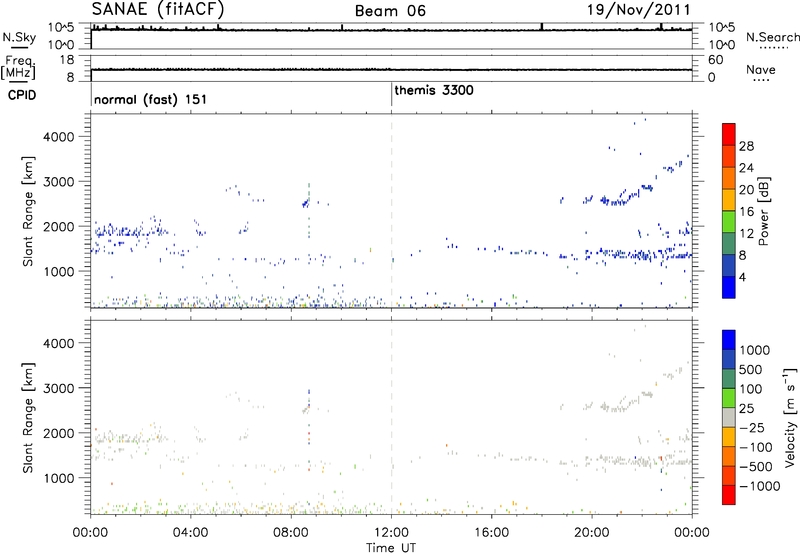Click the "Beam 06" heading

coord(390,11)
